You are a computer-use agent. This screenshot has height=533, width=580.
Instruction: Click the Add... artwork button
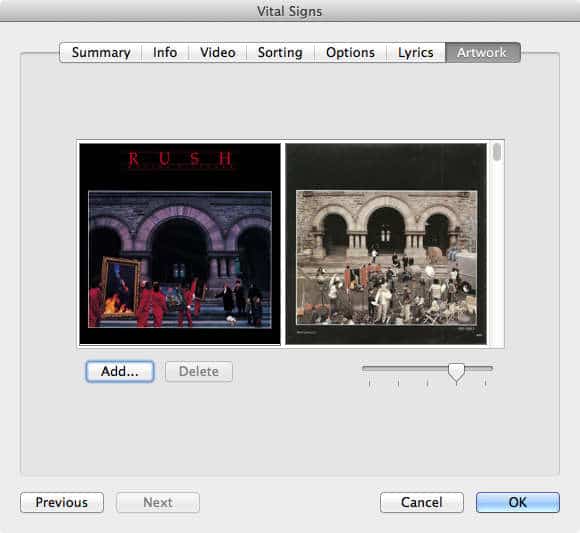pyautogui.click(x=120, y=371)
